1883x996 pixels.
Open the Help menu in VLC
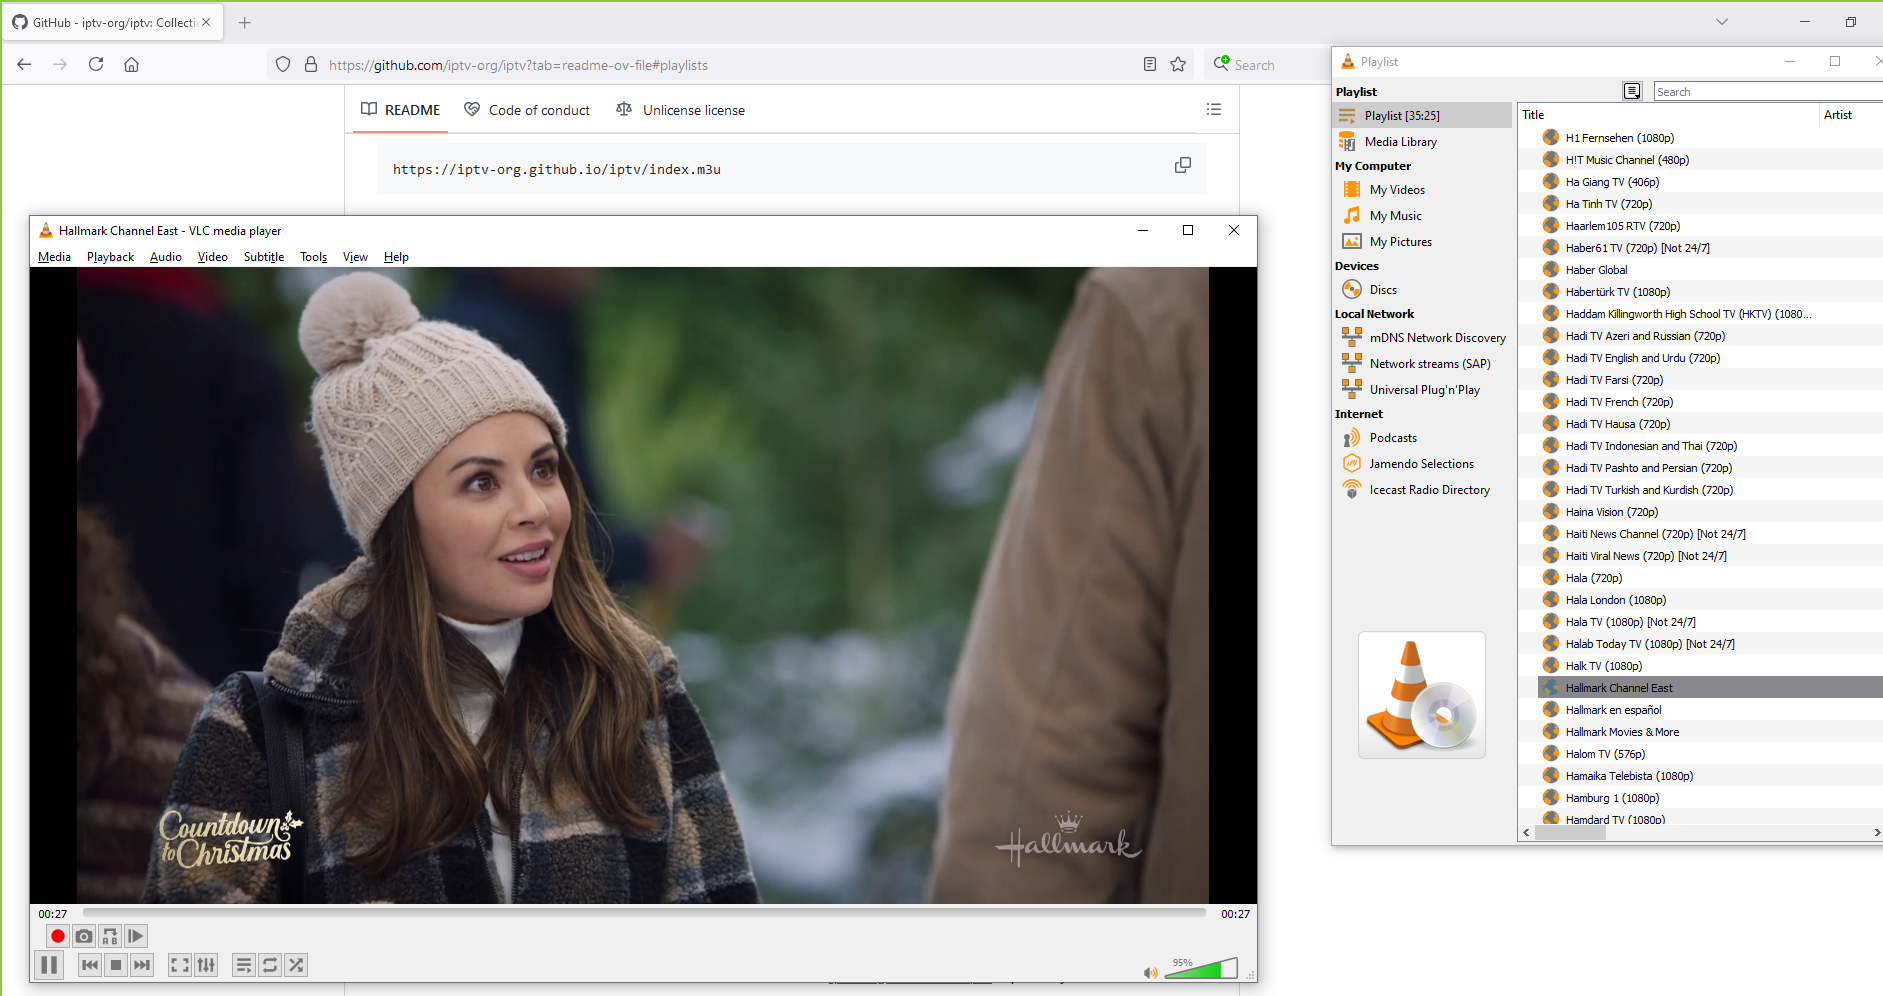pos(396,257)
